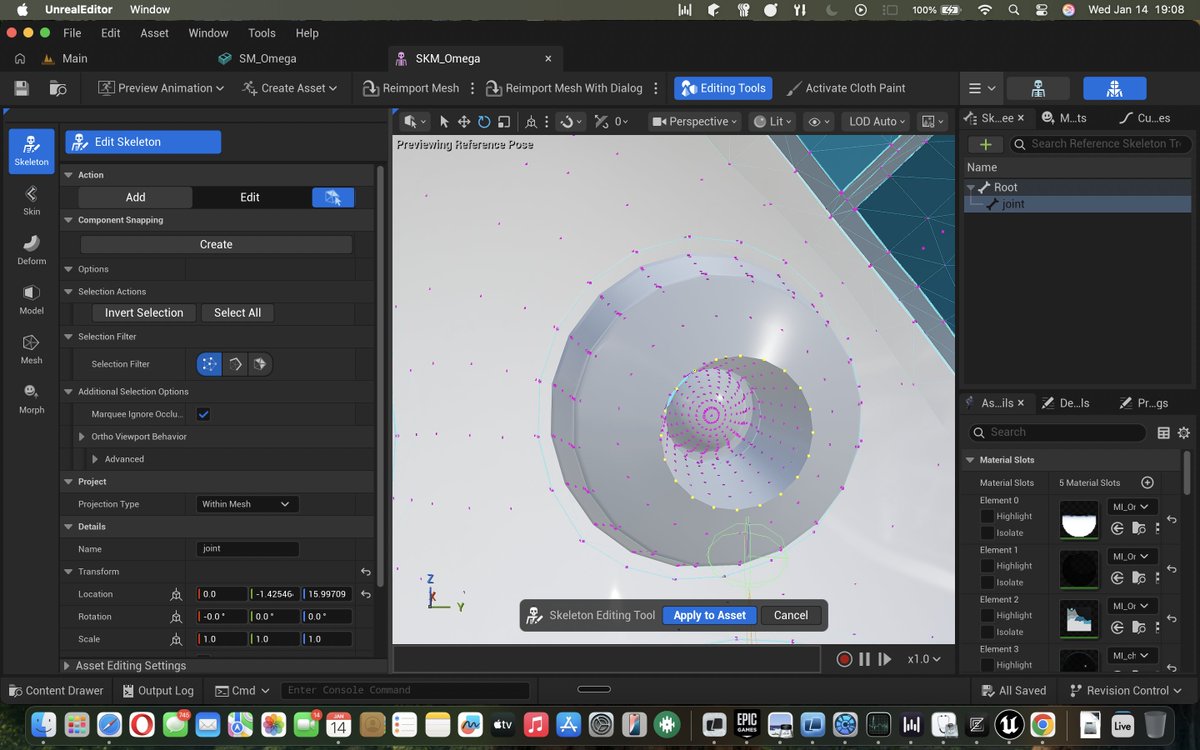This screenshot has width=1200, height=750.
Task: Reset the Transform section to default
Action: [366, 572]
